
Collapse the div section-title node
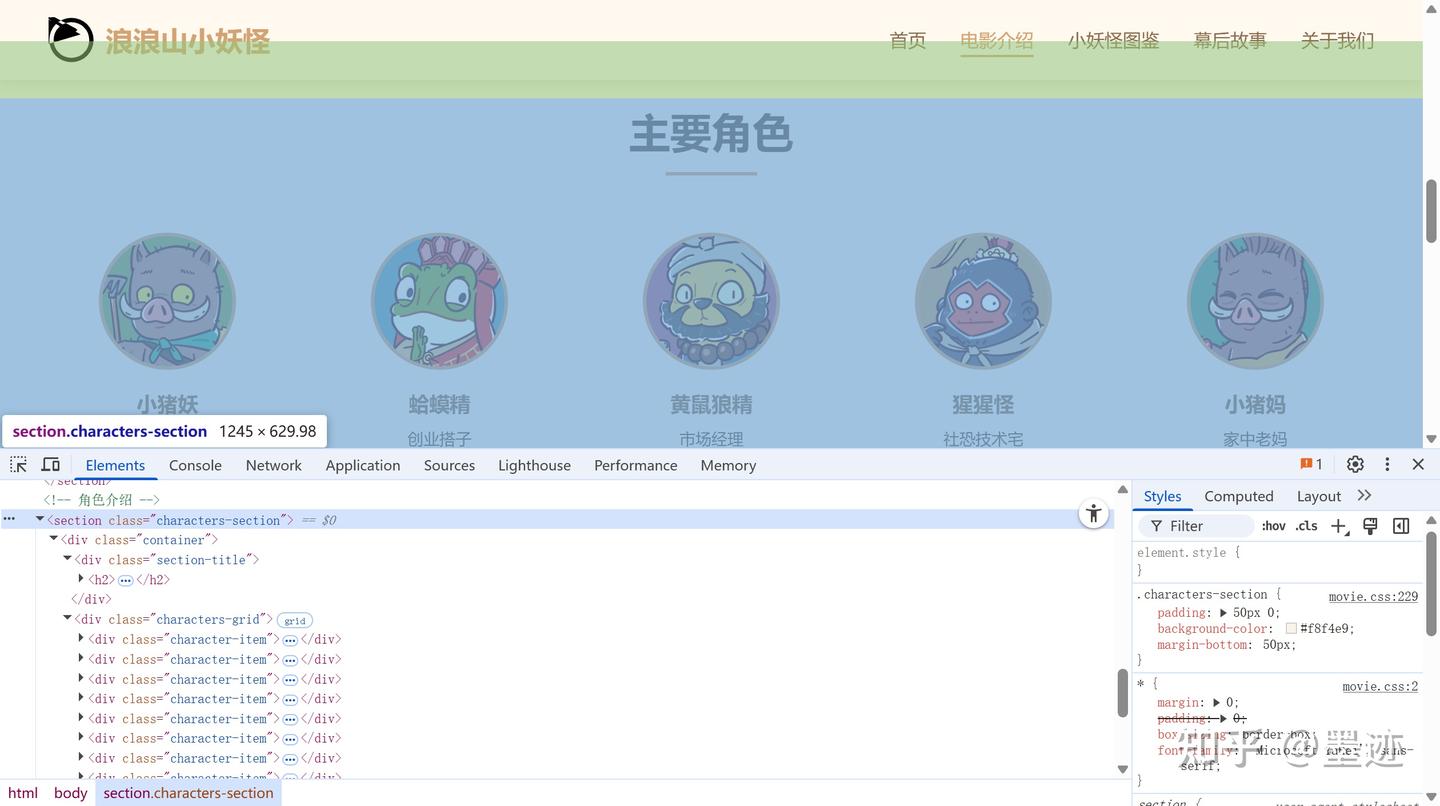[67, 560]
